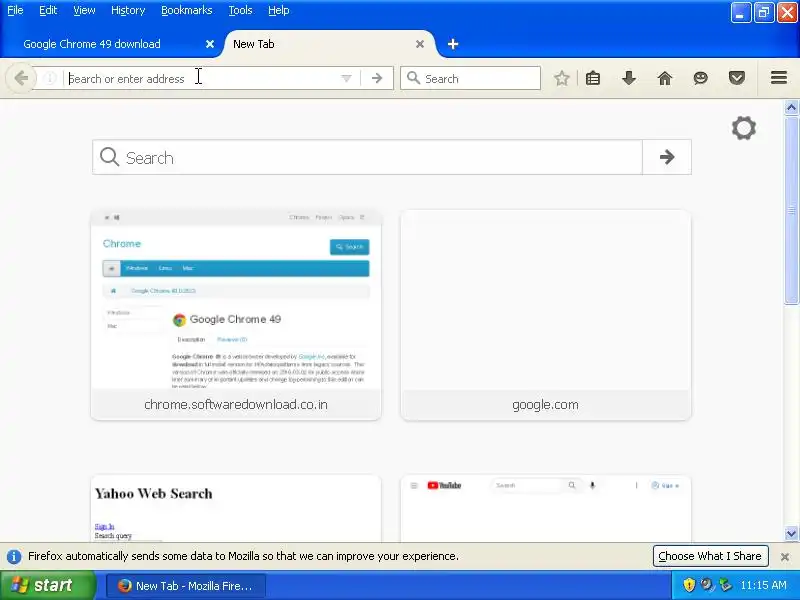800x600 pixels.
Task: Open the address bar history dropdown
Action: click(x=346, y=79)
